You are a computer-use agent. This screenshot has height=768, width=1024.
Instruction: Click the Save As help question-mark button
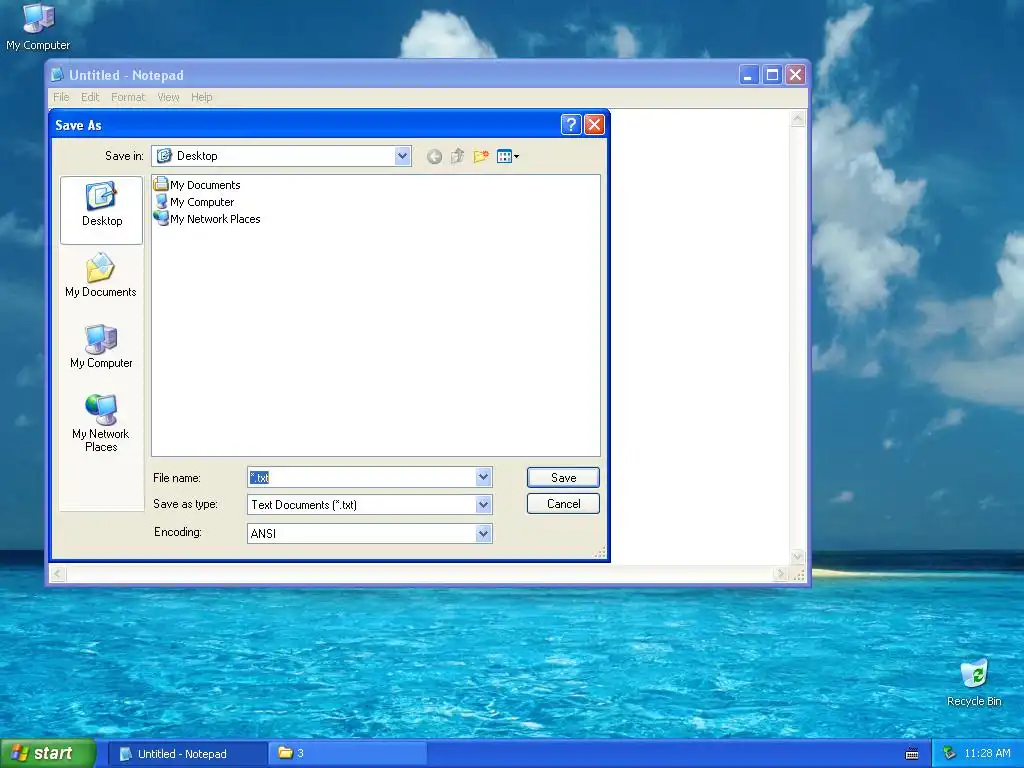coord(571,125)
